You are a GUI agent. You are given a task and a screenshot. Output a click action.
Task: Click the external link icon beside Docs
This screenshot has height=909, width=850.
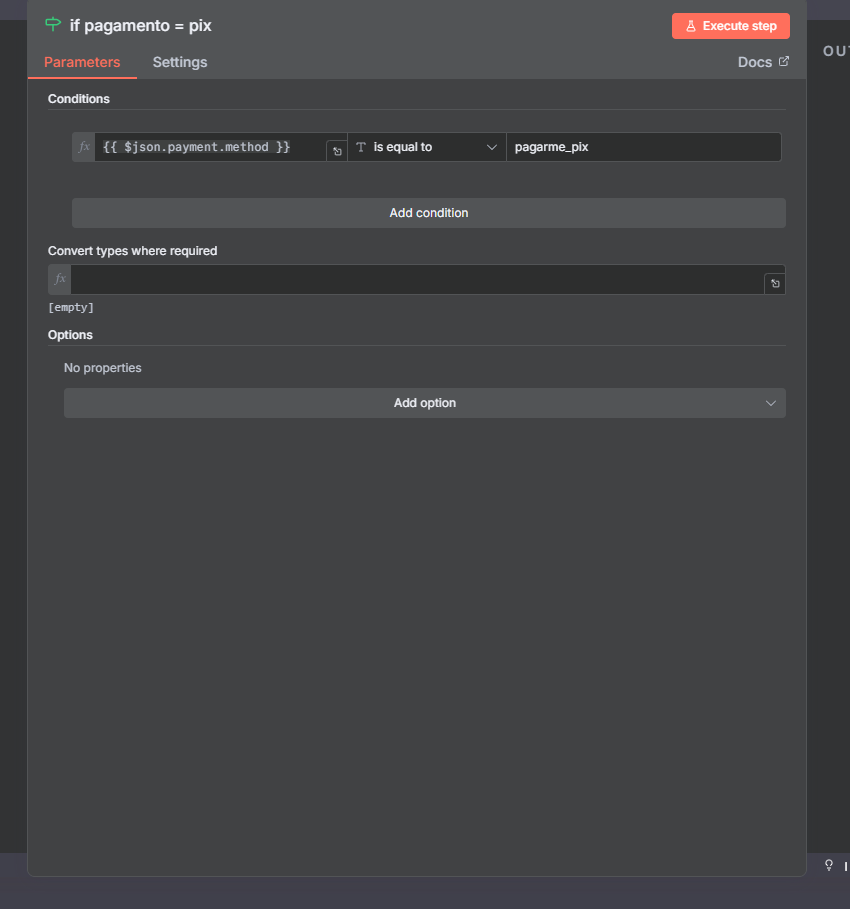pyautogui.click(x=784, y=62)
